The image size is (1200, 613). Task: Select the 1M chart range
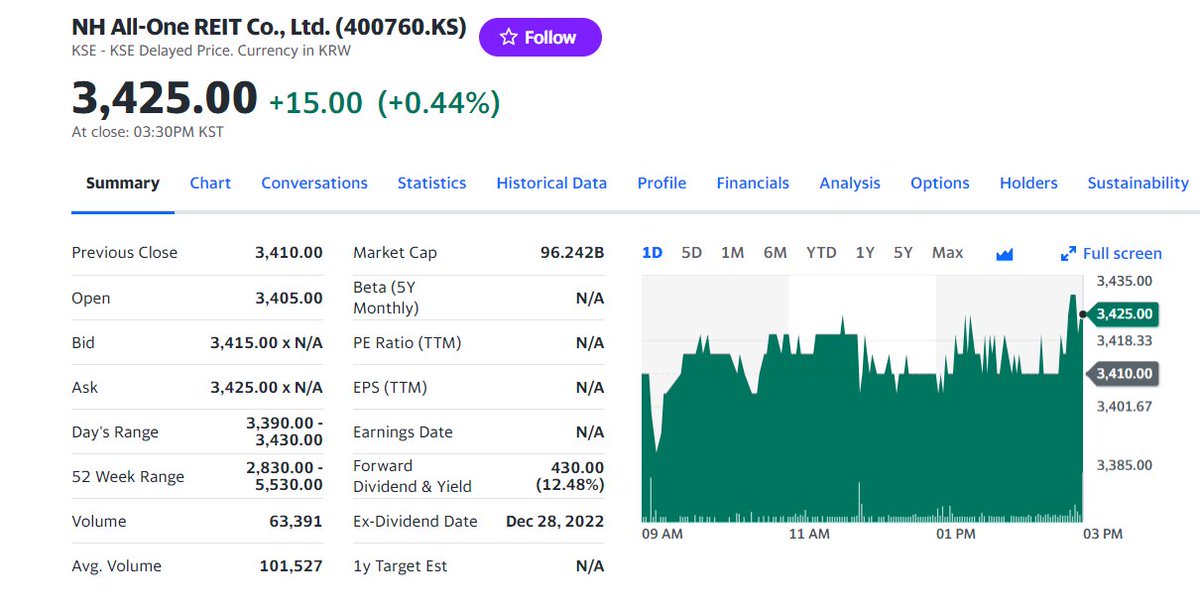(732, 252)
